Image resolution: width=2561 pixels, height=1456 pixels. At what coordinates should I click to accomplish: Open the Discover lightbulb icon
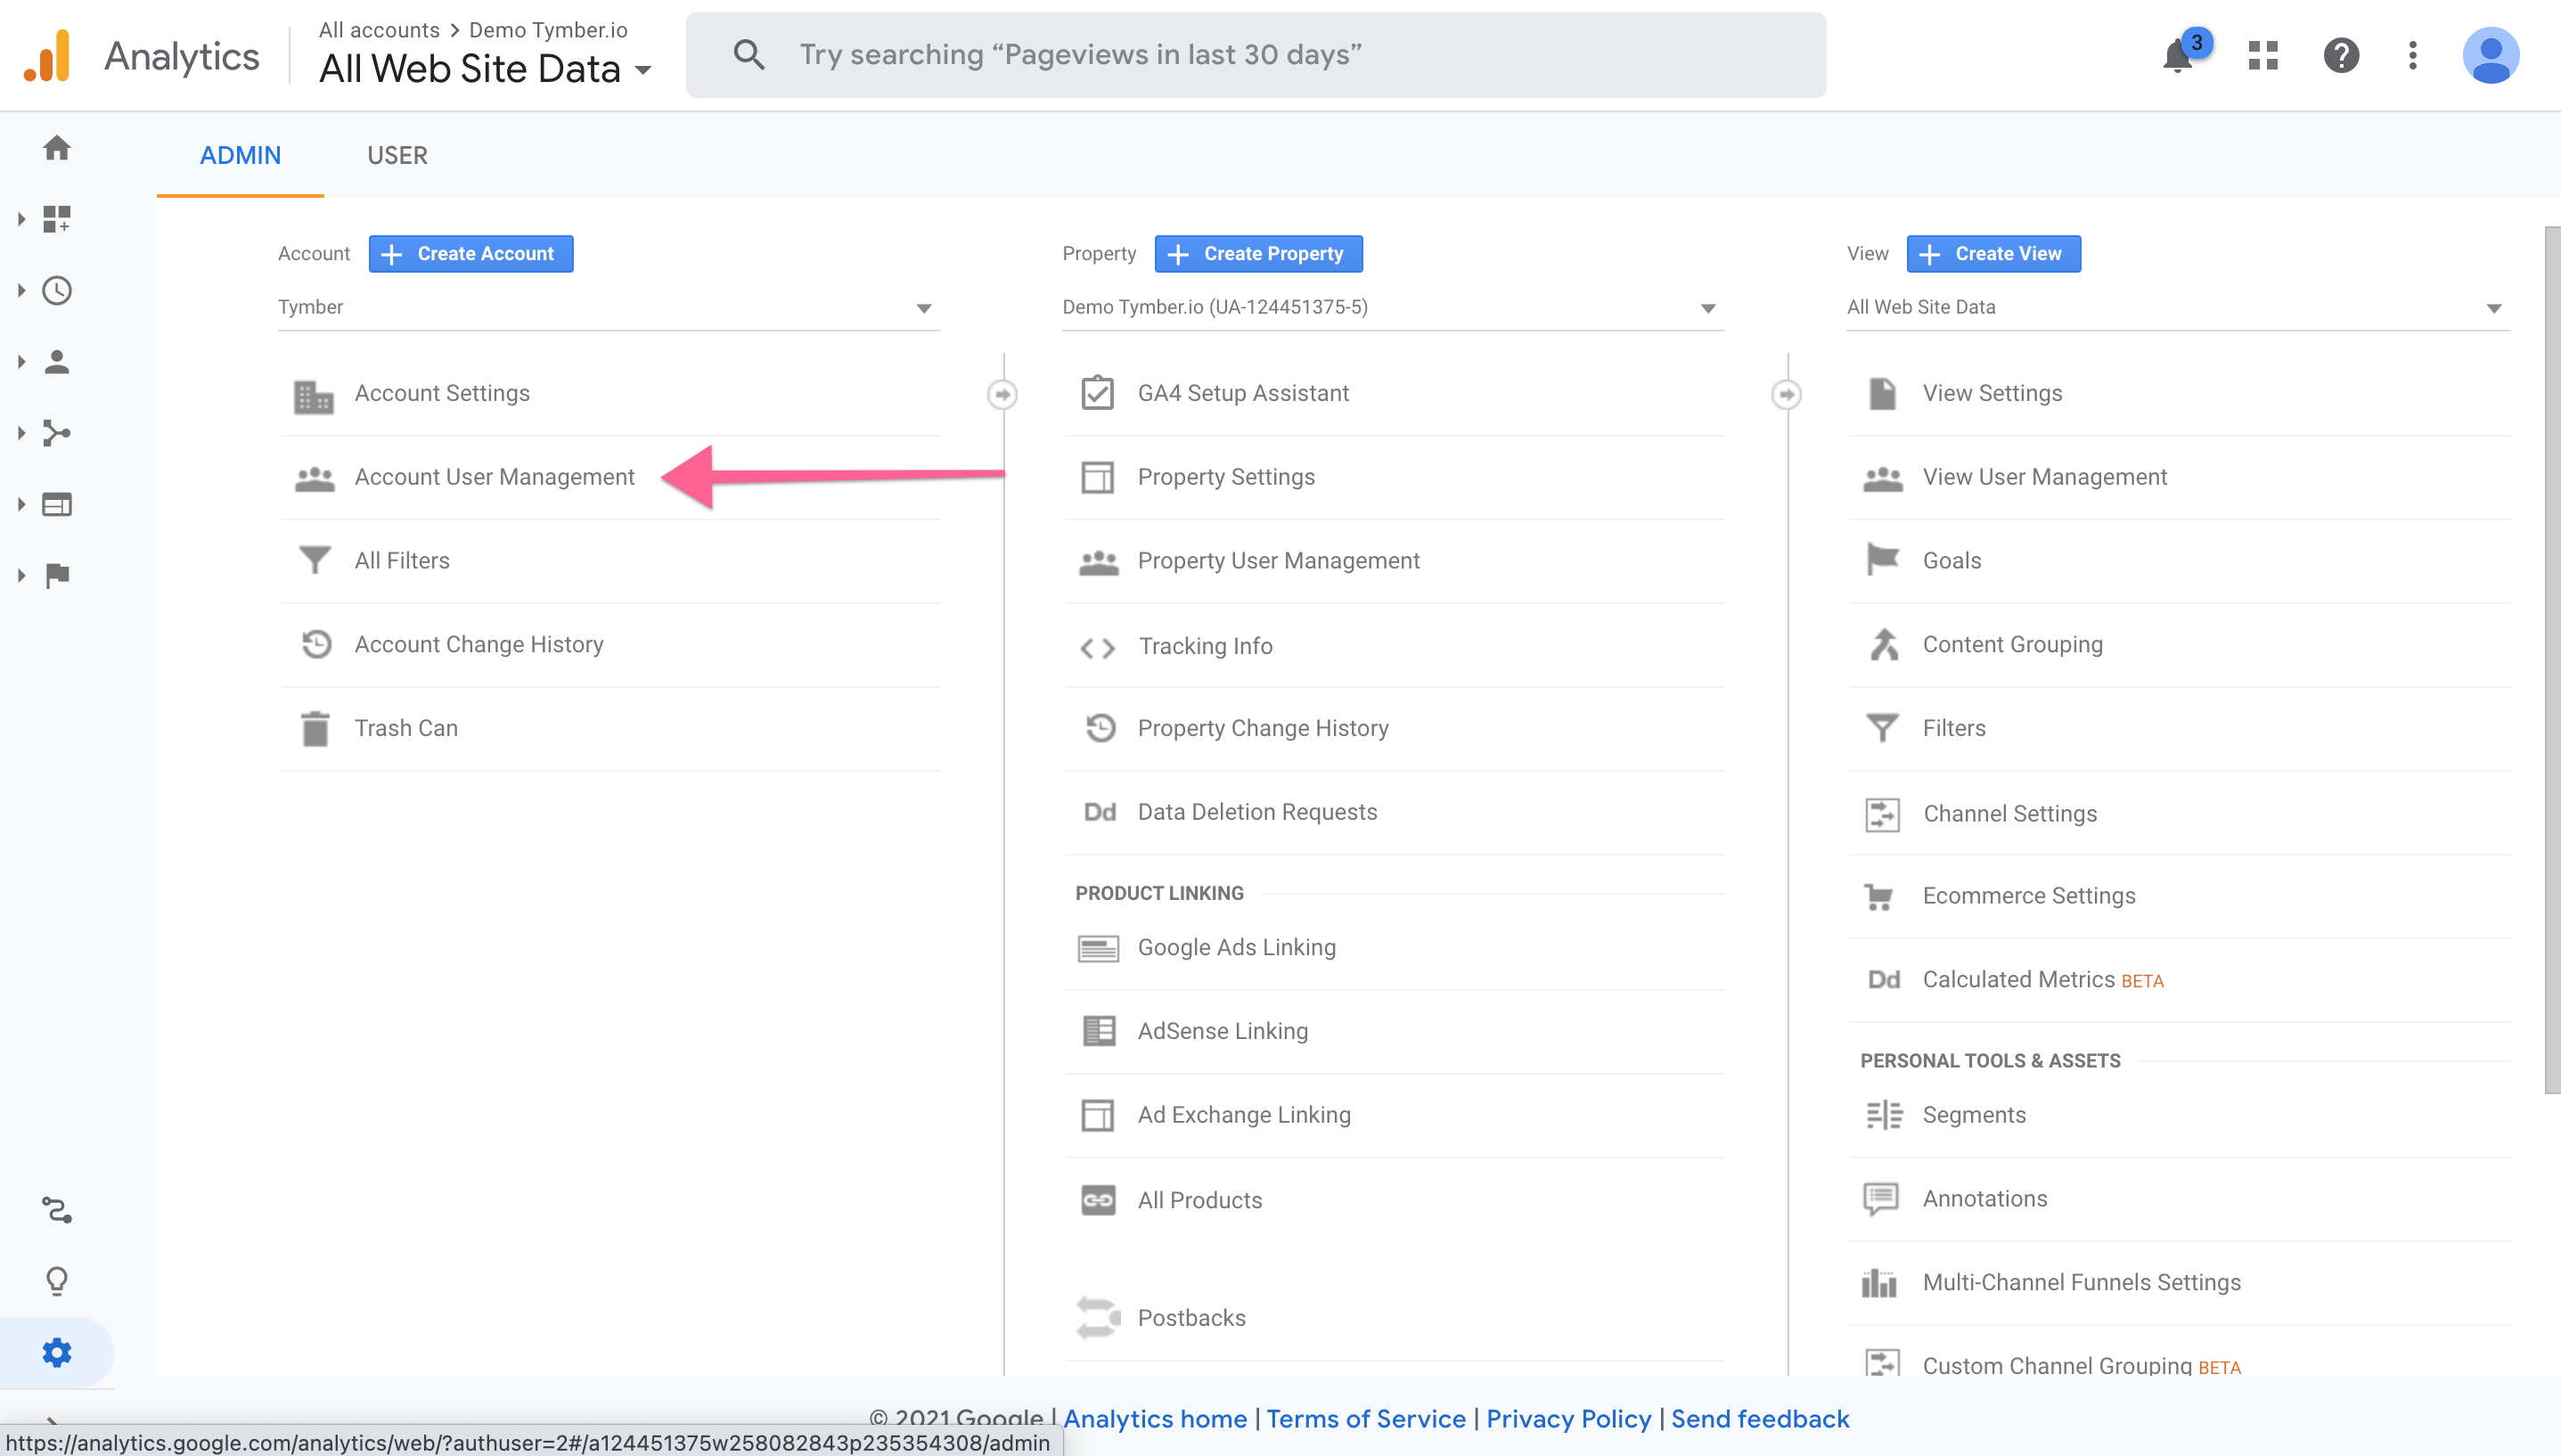tap(57, 1282)
